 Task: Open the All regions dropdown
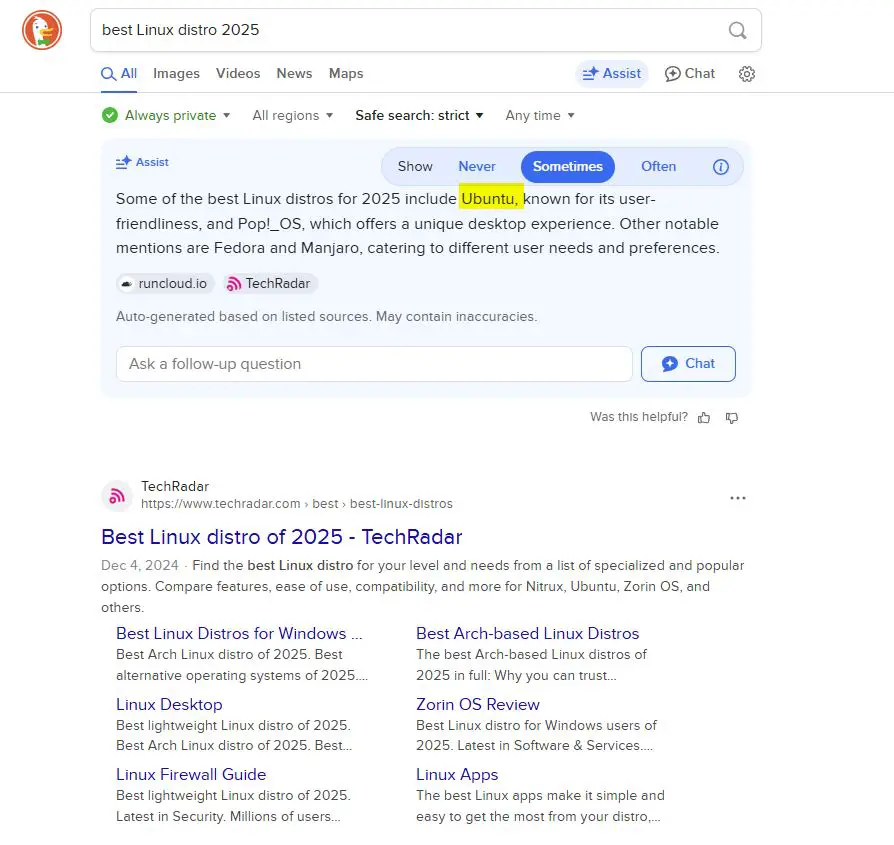[x=292, y=115]
